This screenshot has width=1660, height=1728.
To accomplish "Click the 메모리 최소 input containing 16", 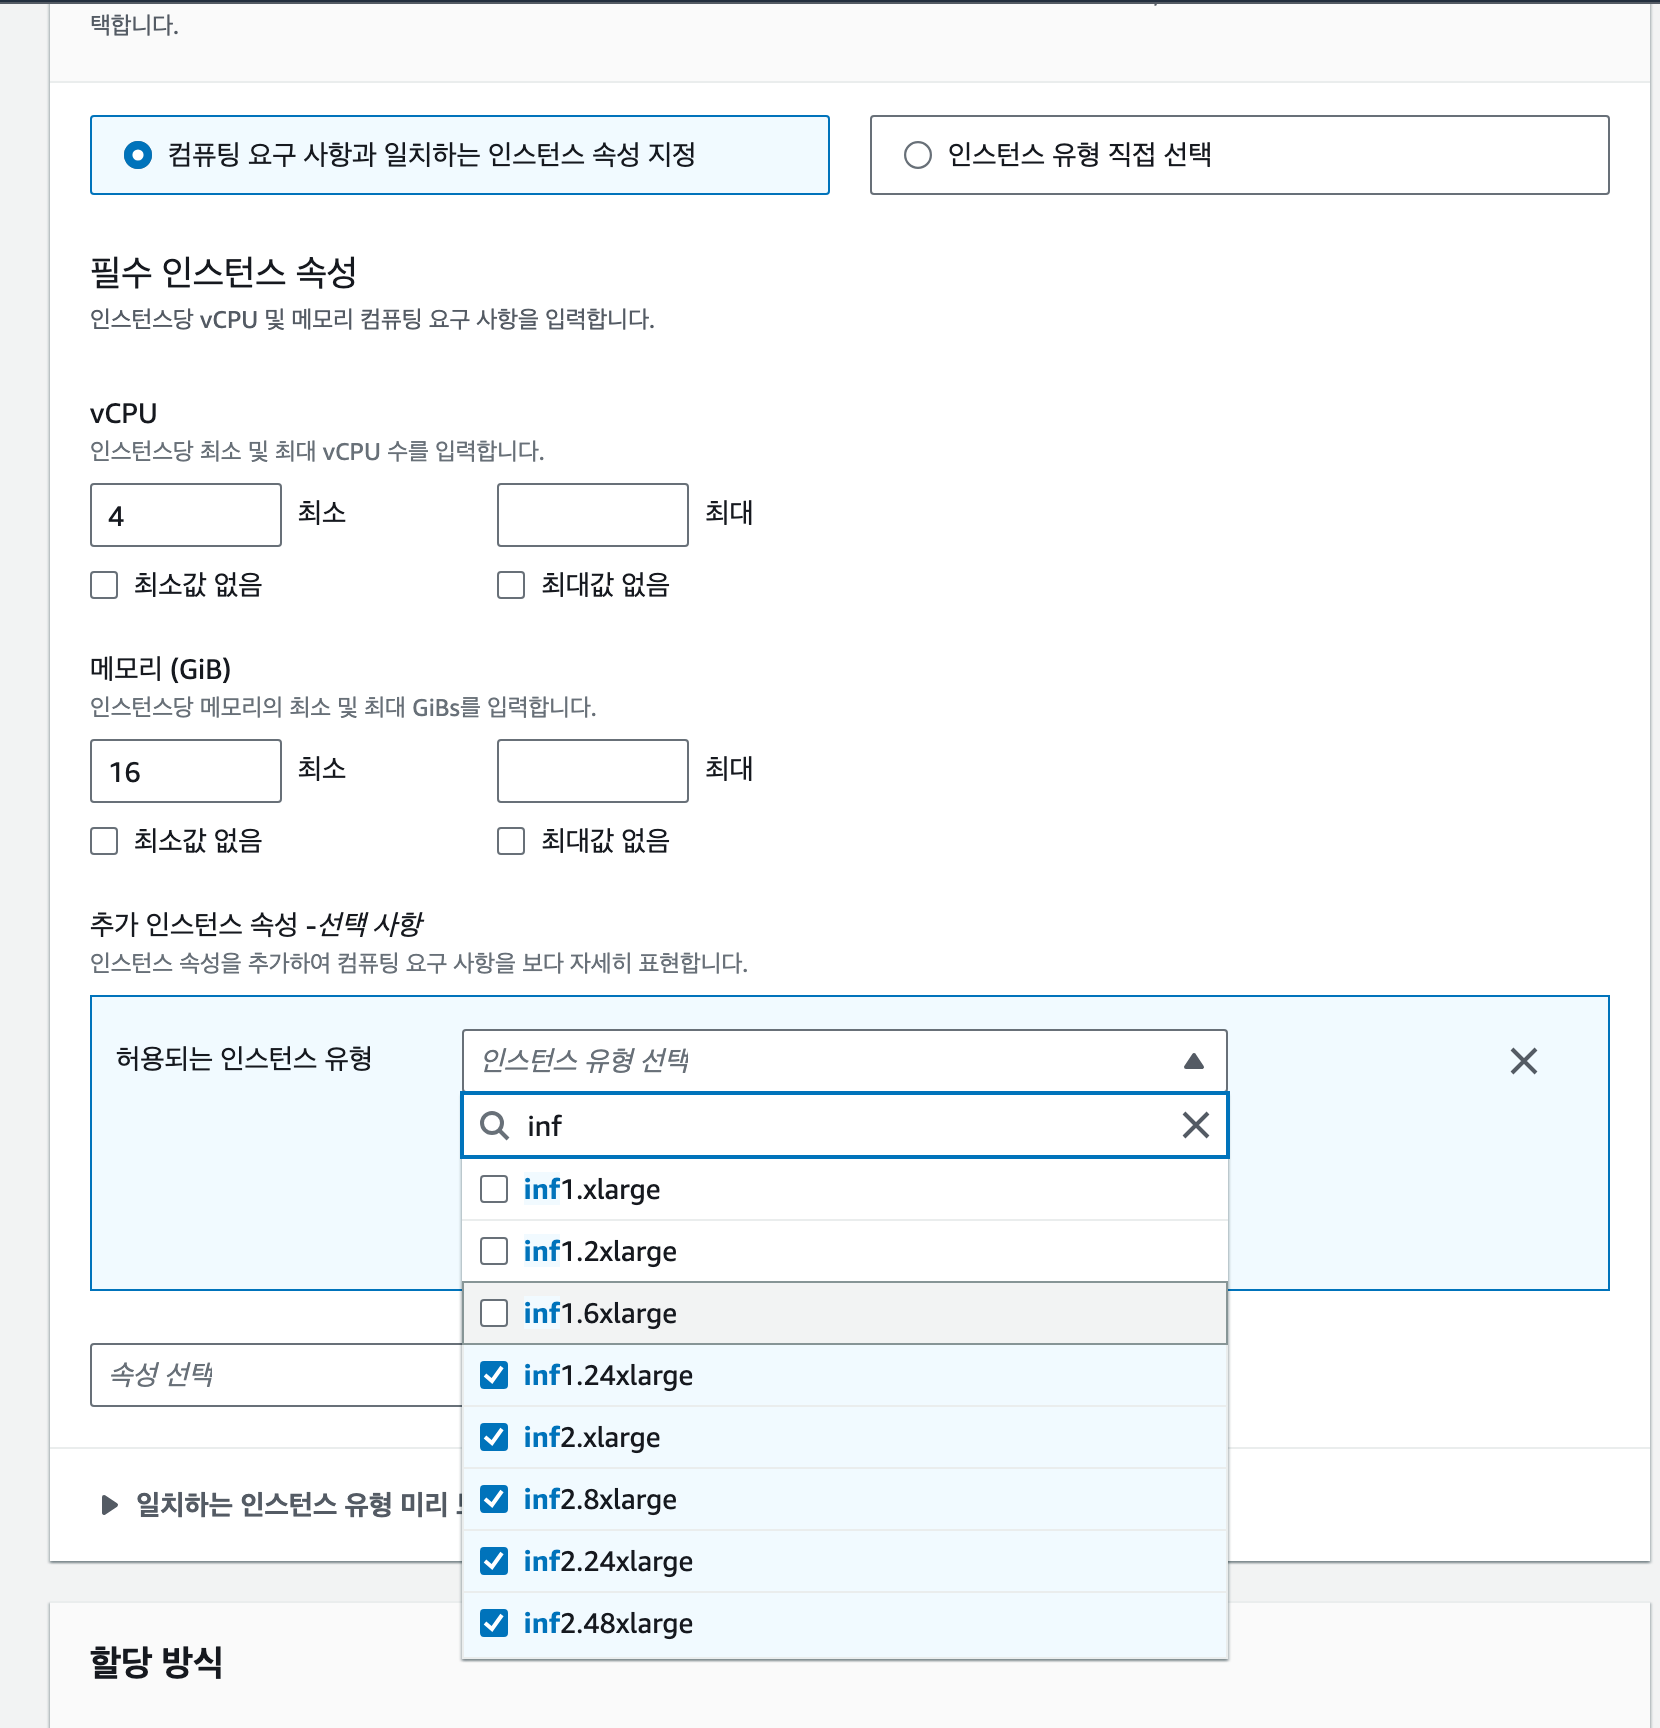I will point(186,771).
